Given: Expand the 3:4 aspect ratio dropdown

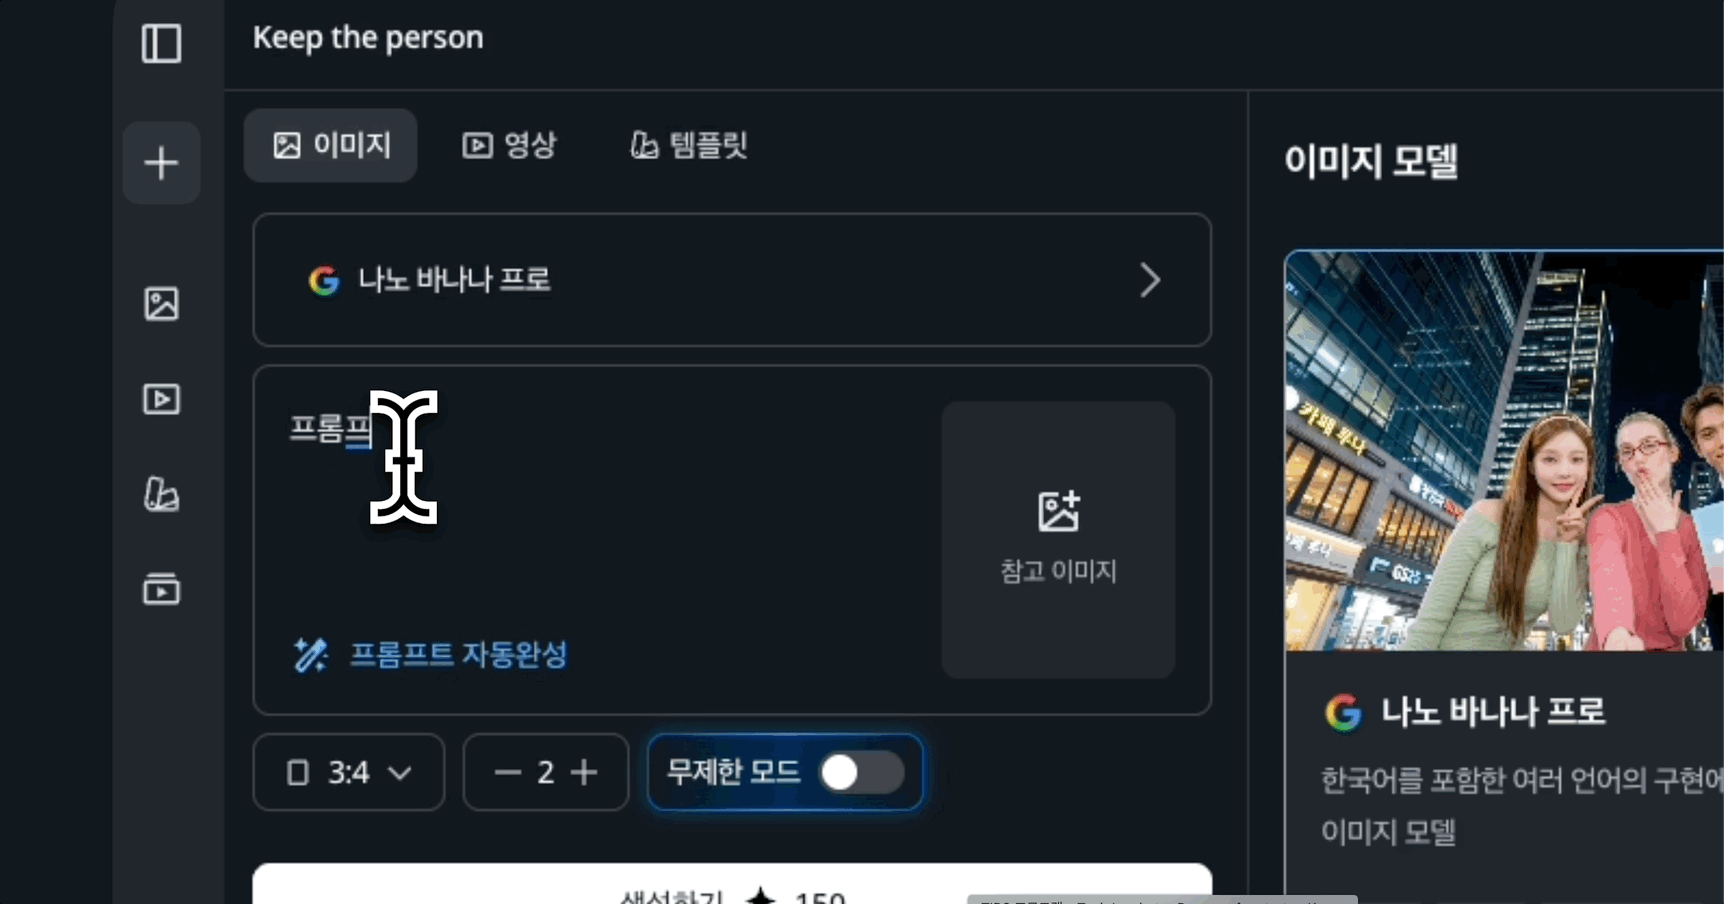Looking at the screenshot, I should click(348, 772).
